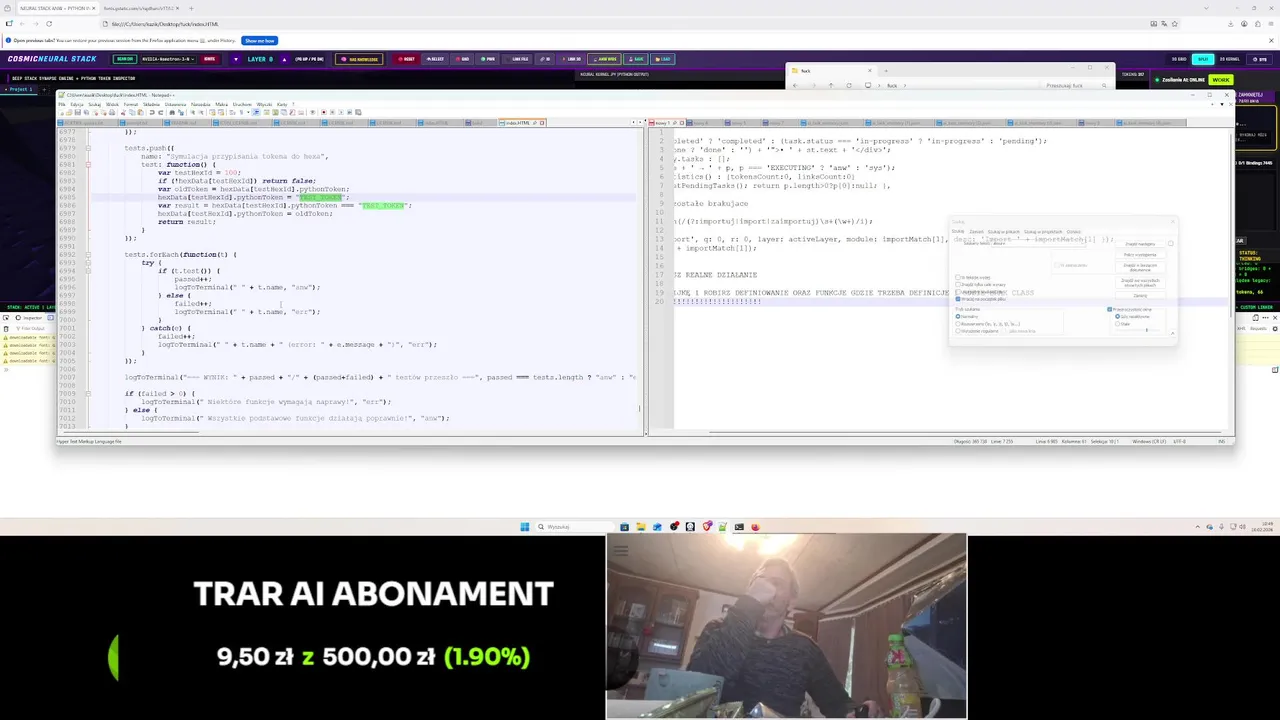Click the browser address bar with index.HTML

[x=620, y=23]
